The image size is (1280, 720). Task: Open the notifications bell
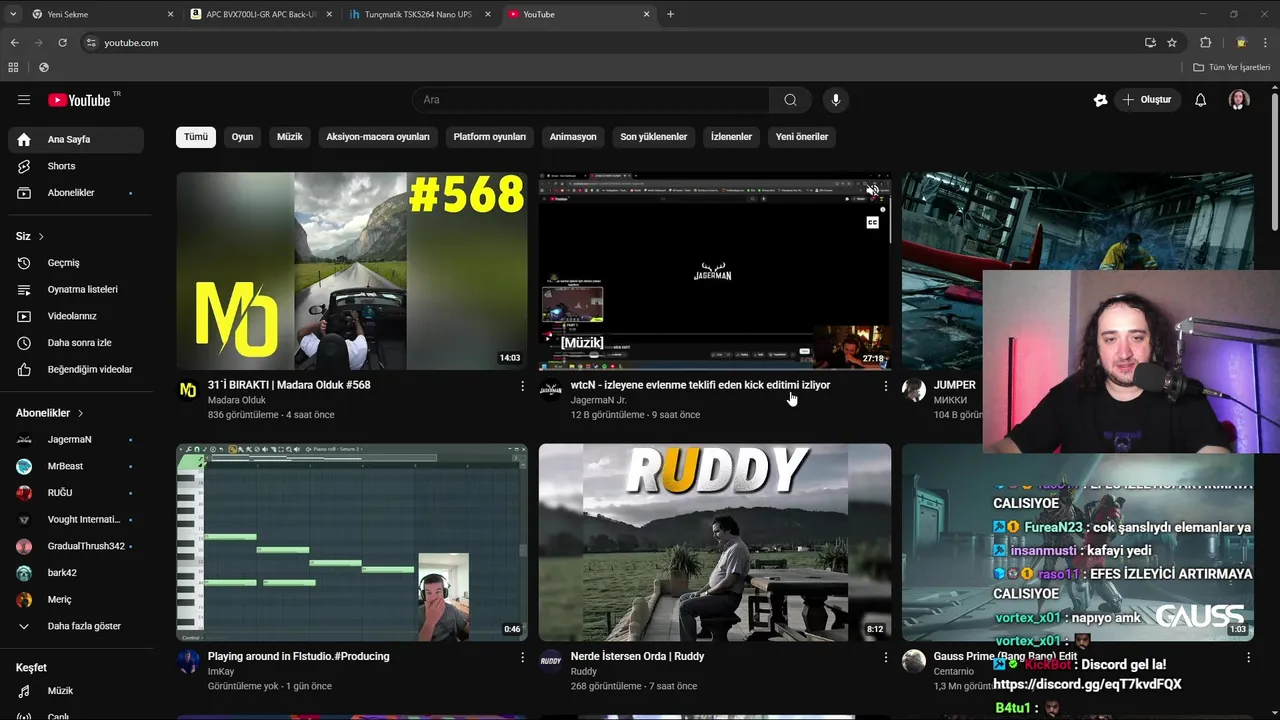click(x=1200, y=100)
